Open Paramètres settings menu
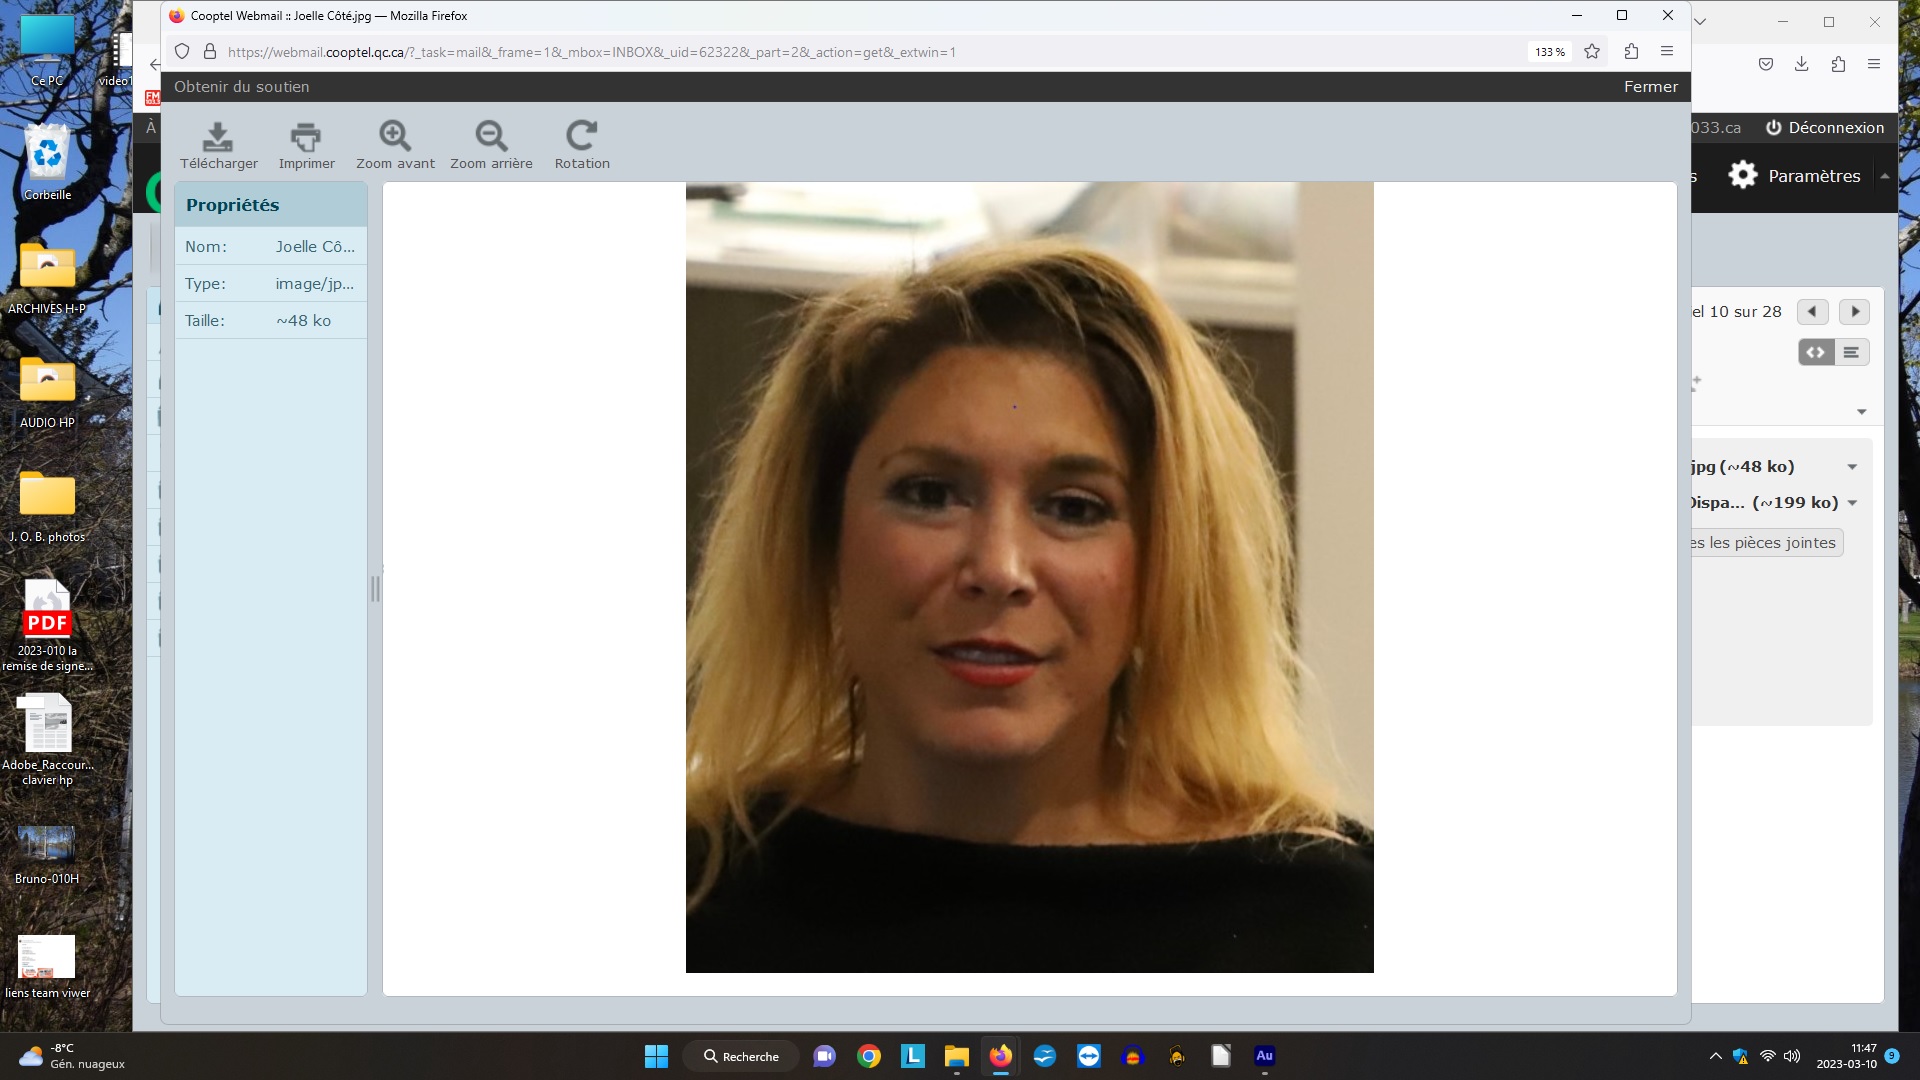 pyautogui.click(x=1795, y=176)
